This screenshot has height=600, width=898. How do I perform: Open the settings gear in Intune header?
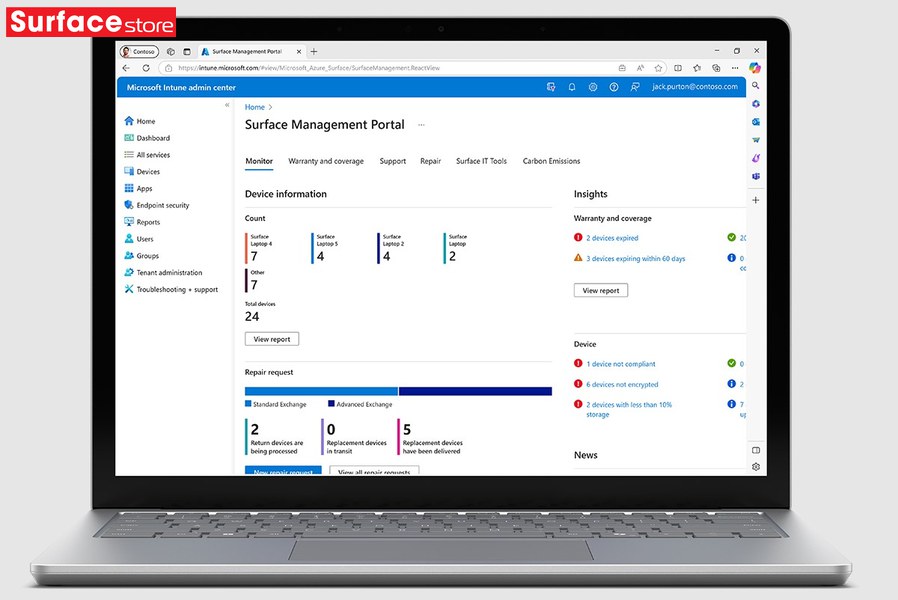tap(593, 87)
